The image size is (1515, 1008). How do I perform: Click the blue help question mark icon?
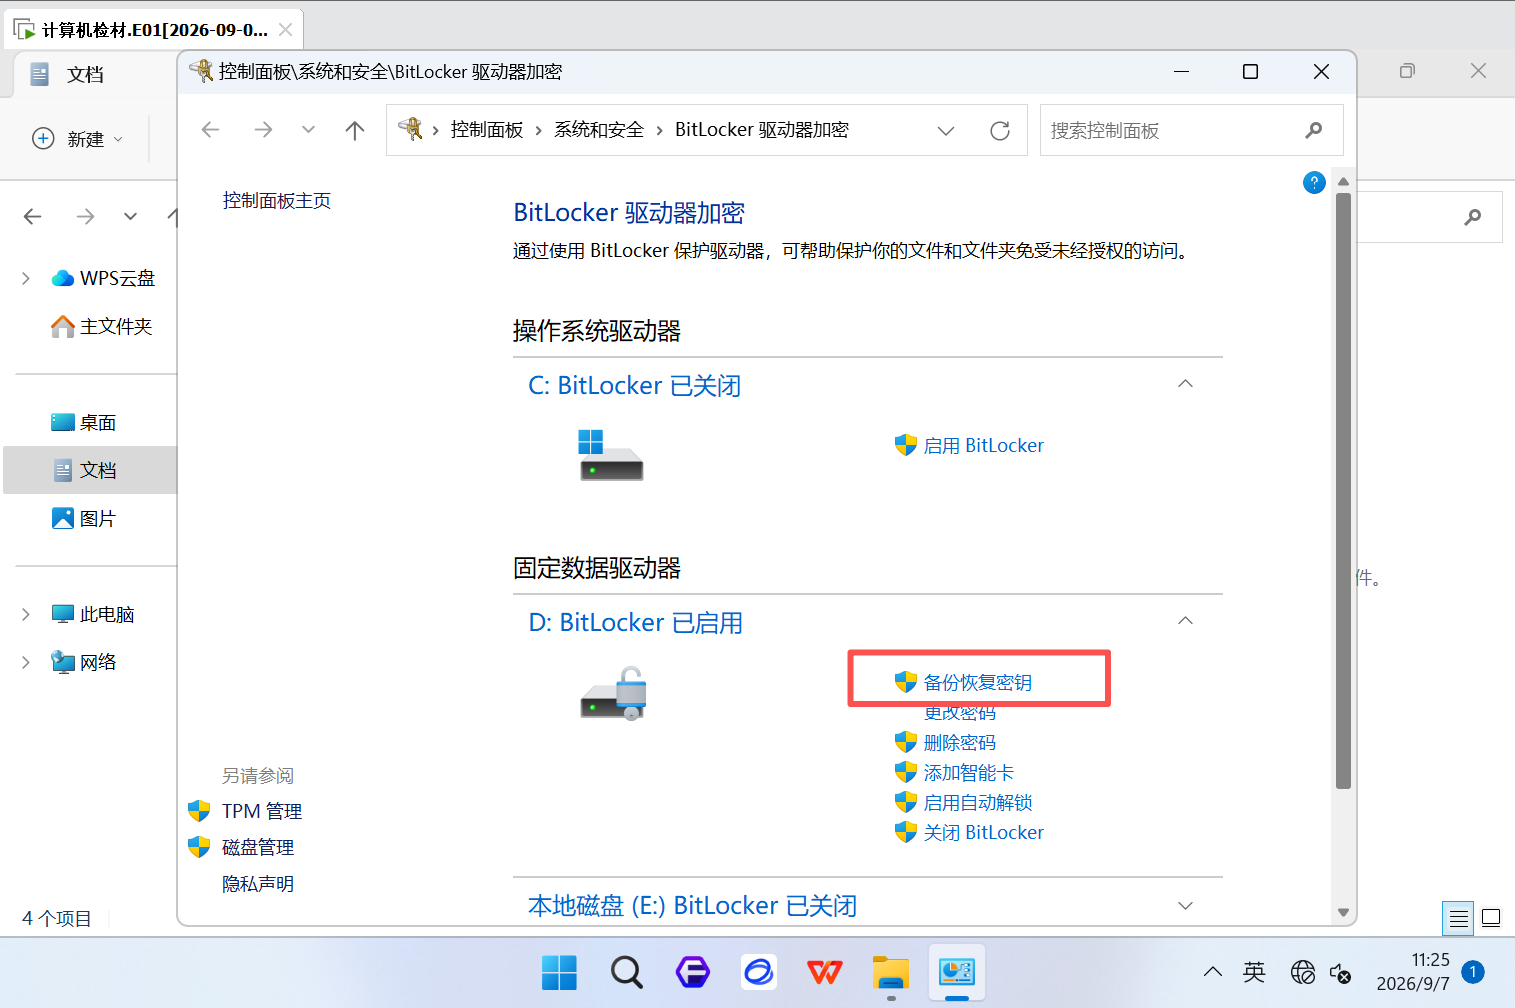[x=1314, y=182]
